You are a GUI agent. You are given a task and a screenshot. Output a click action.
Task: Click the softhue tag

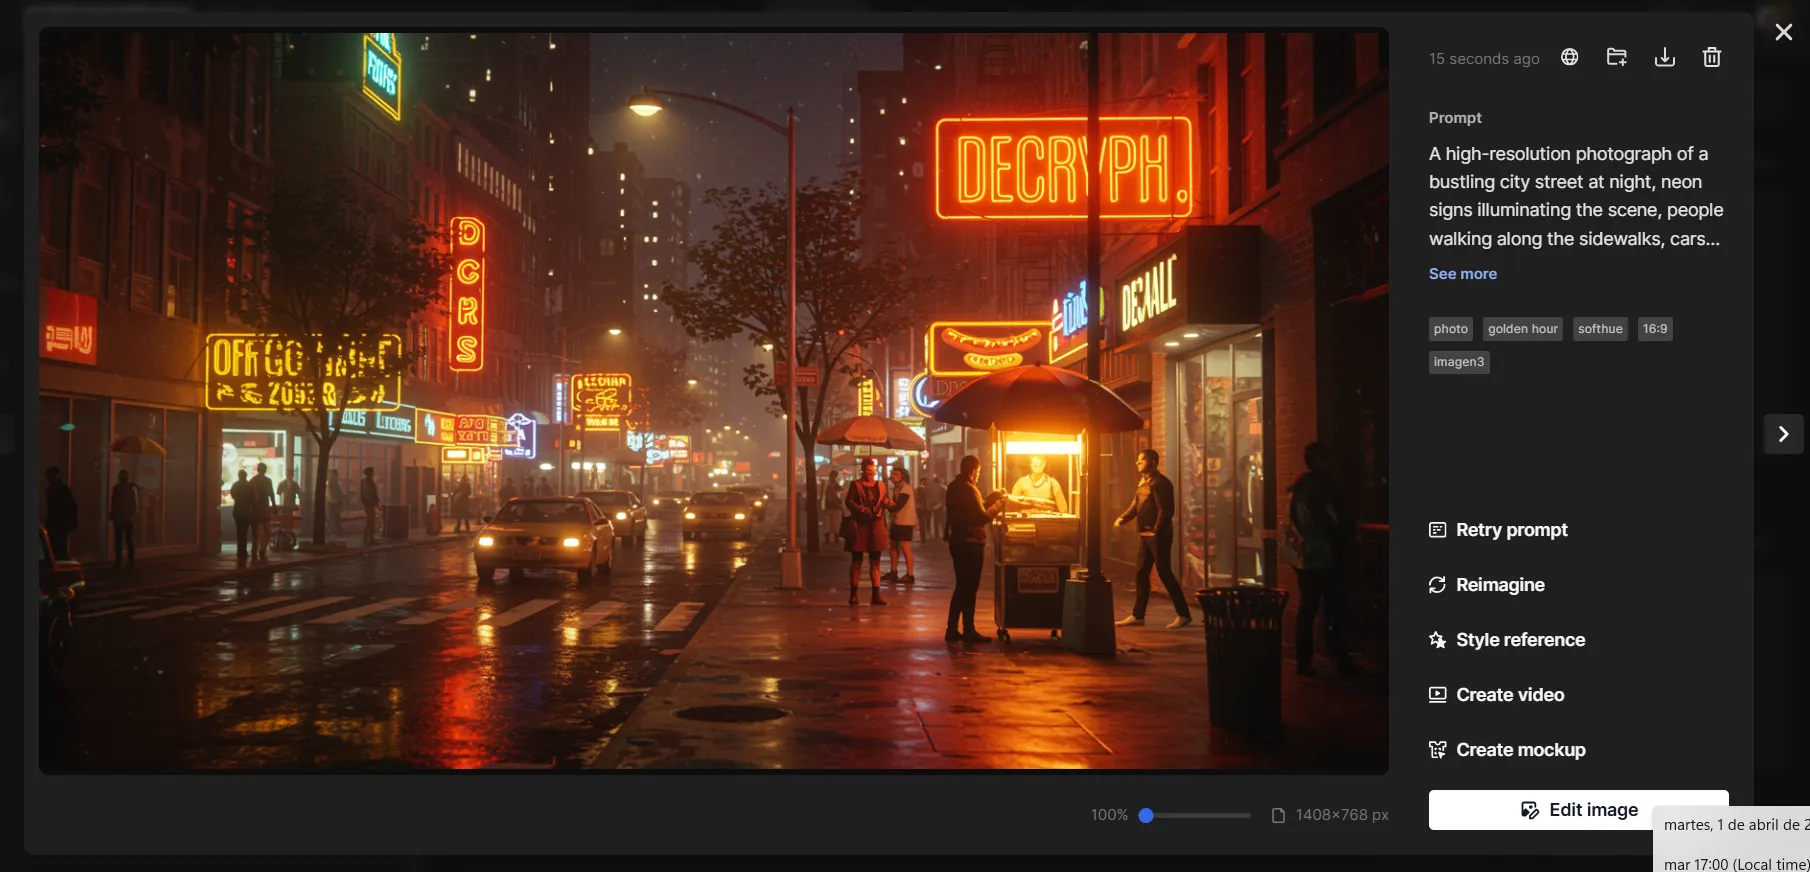pyautogui.click(x=1600, y=329)
